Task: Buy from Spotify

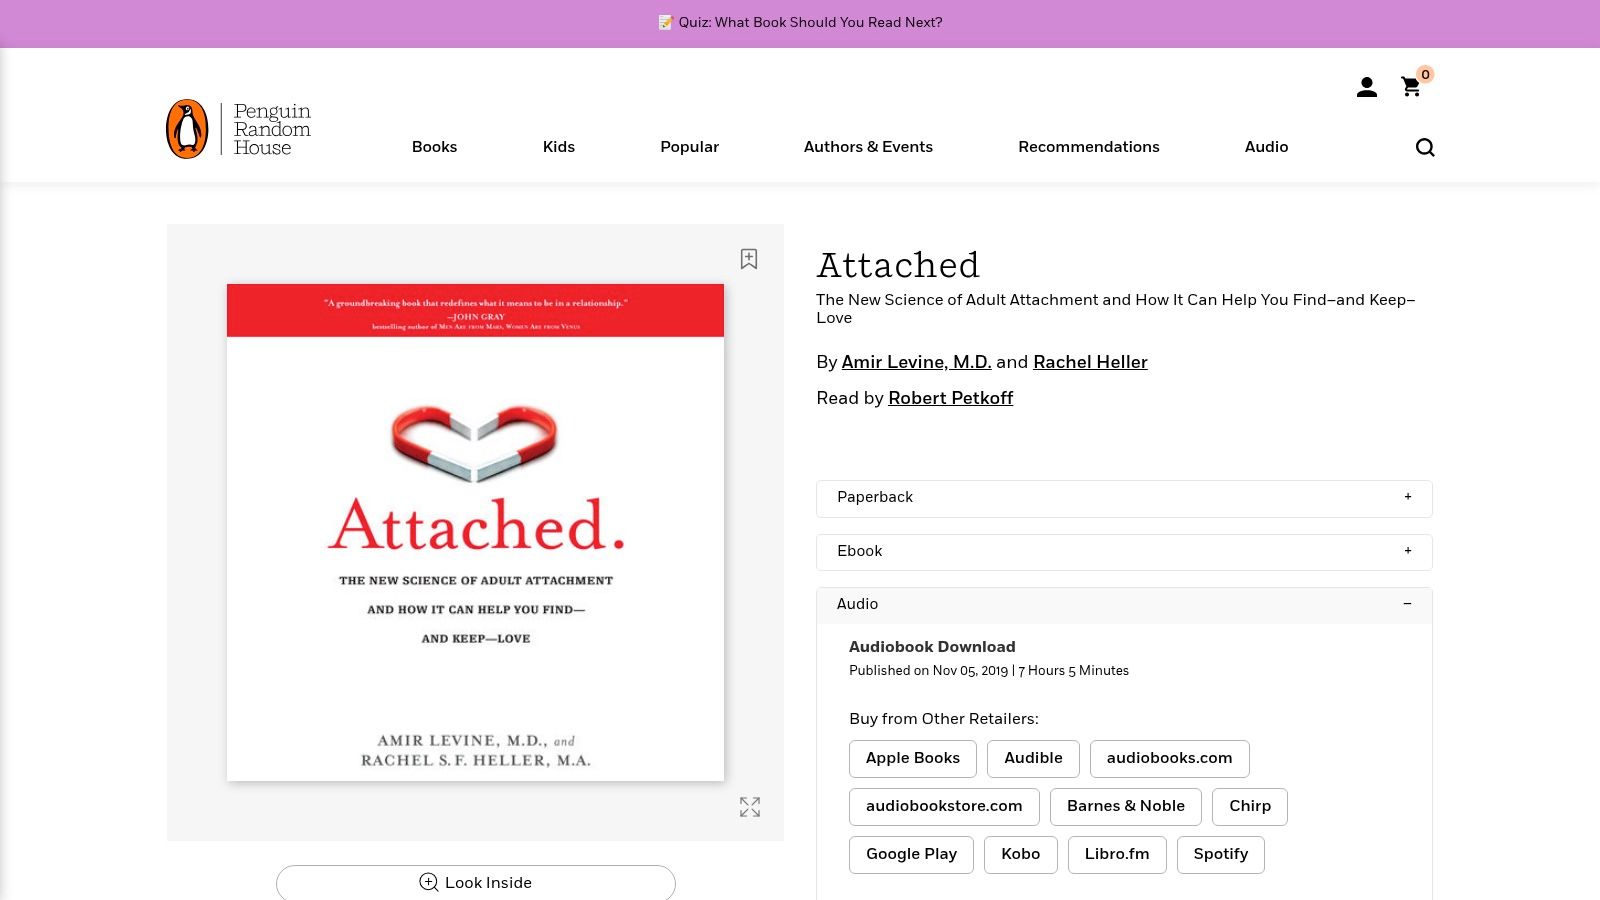Action: pos(1221,855)
